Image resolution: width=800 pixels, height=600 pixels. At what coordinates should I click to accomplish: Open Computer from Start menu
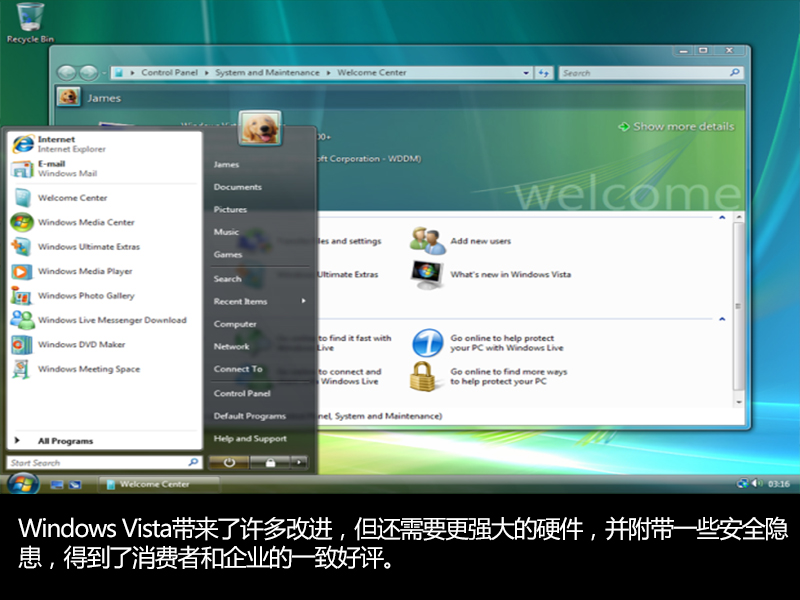tap(235, 323)
